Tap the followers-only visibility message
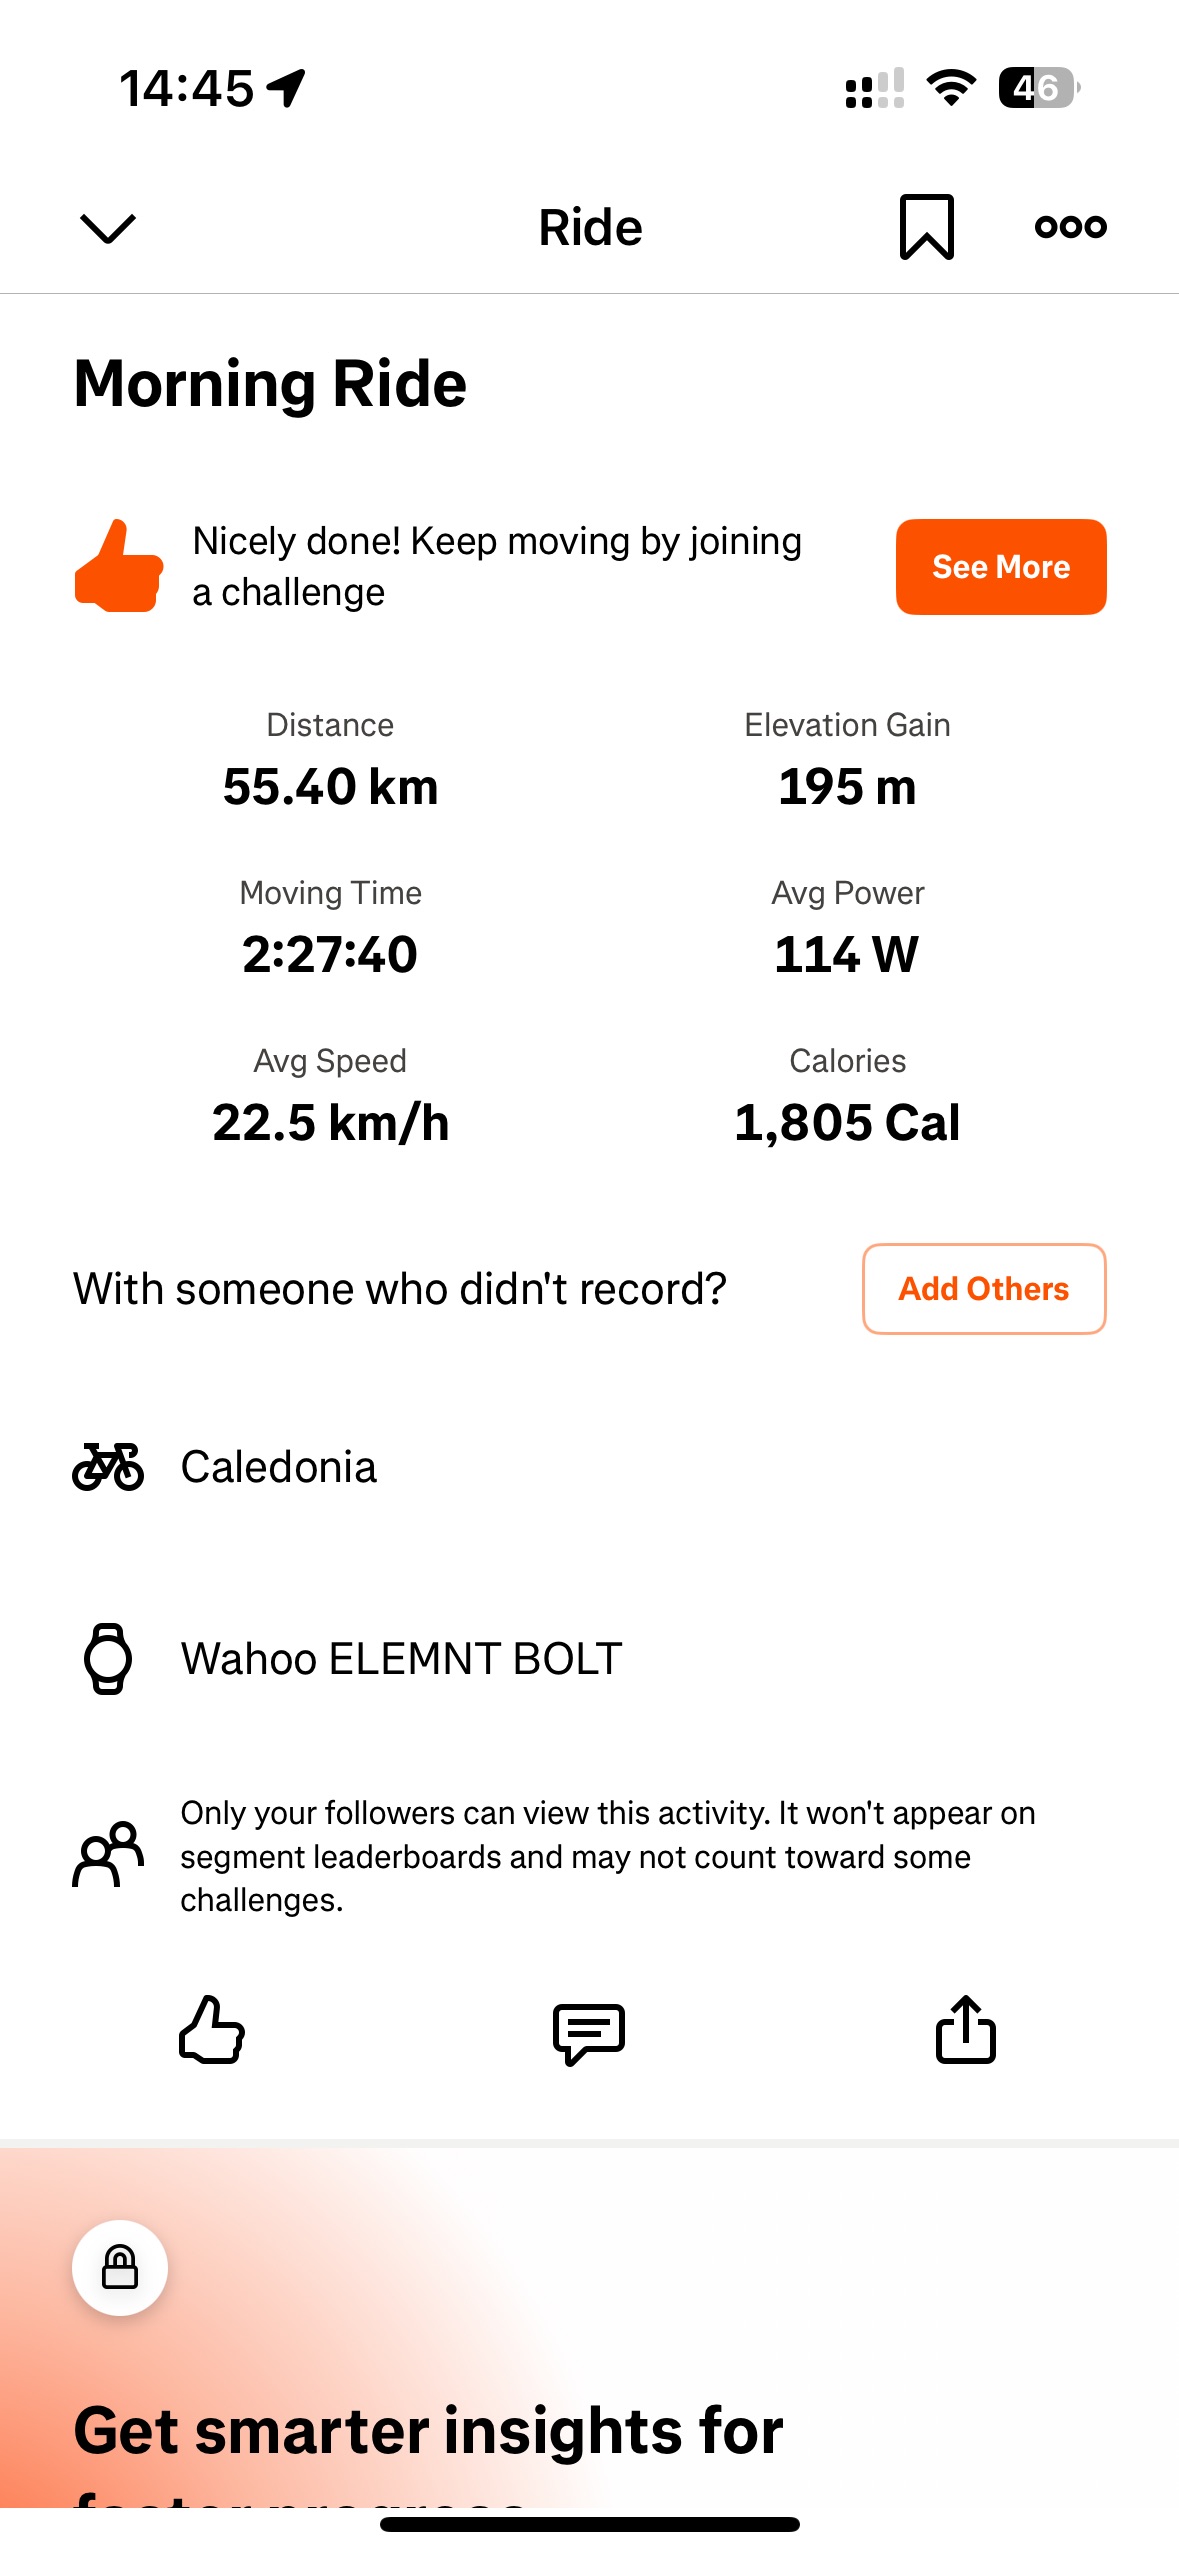1179x2556 pixels. tap(607, 1856)
